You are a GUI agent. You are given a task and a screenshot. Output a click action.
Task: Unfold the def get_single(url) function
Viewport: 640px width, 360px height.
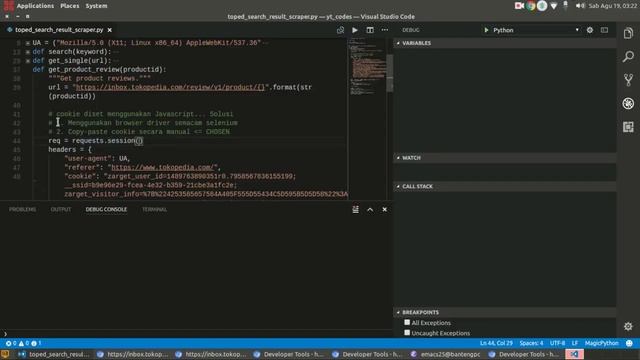pos(28,61)
